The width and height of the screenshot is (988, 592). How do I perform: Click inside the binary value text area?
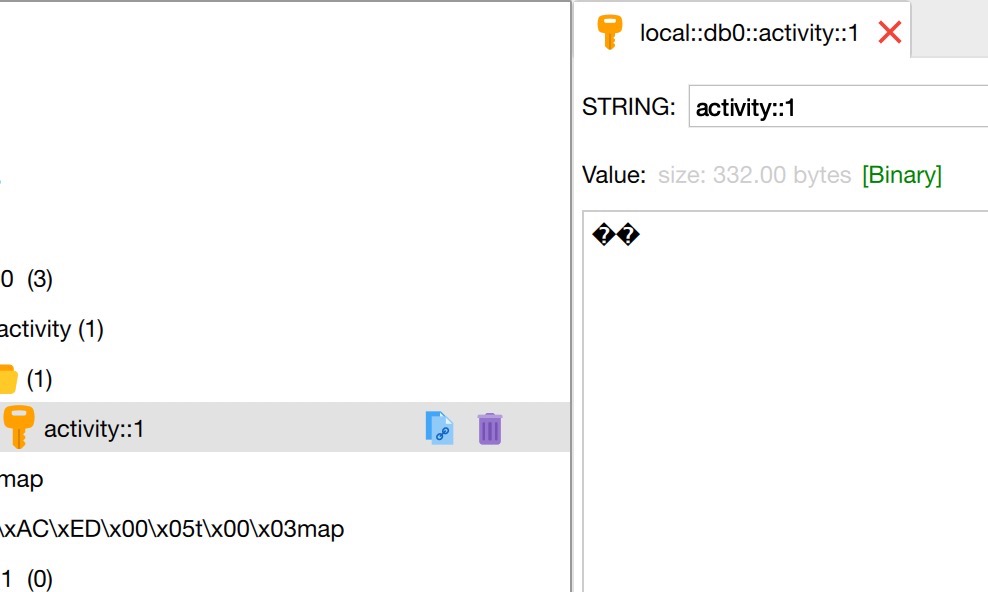(x=785, y=402)
